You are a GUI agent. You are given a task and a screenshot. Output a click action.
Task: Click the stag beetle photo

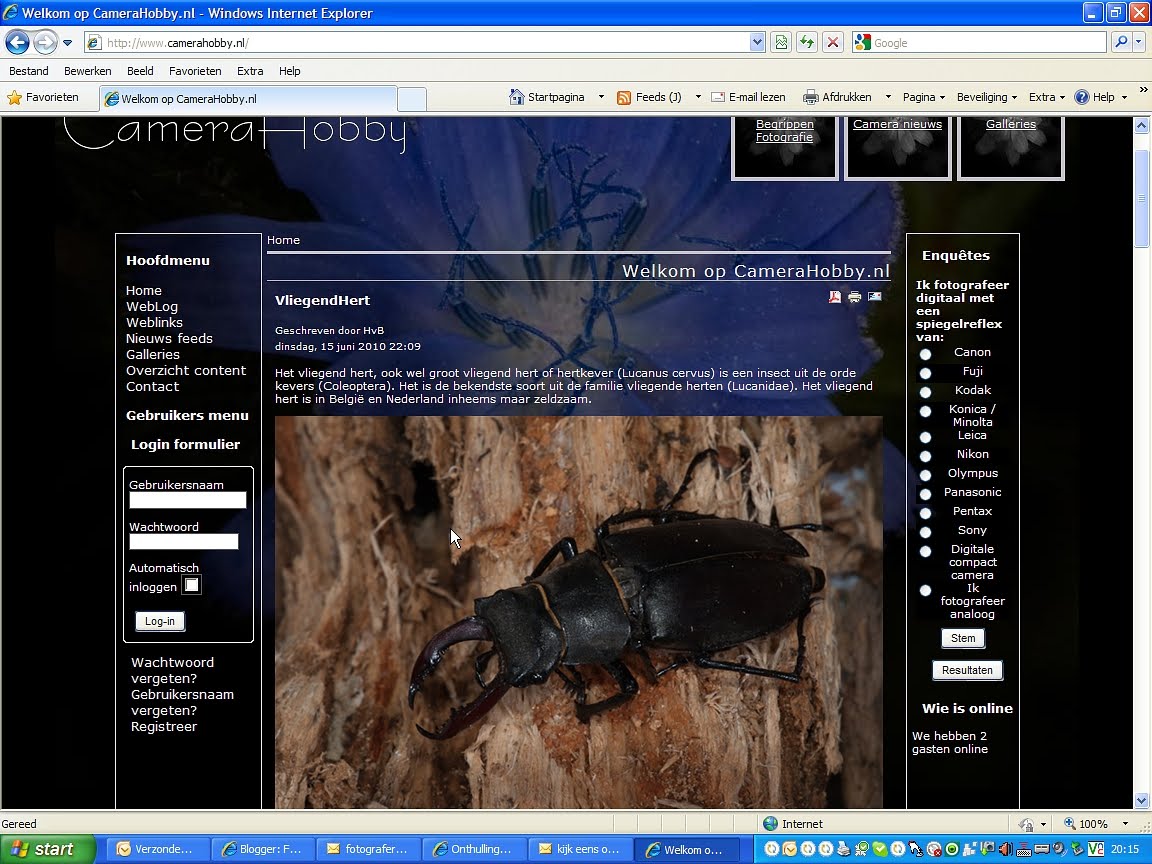click(x=579, y=612)
